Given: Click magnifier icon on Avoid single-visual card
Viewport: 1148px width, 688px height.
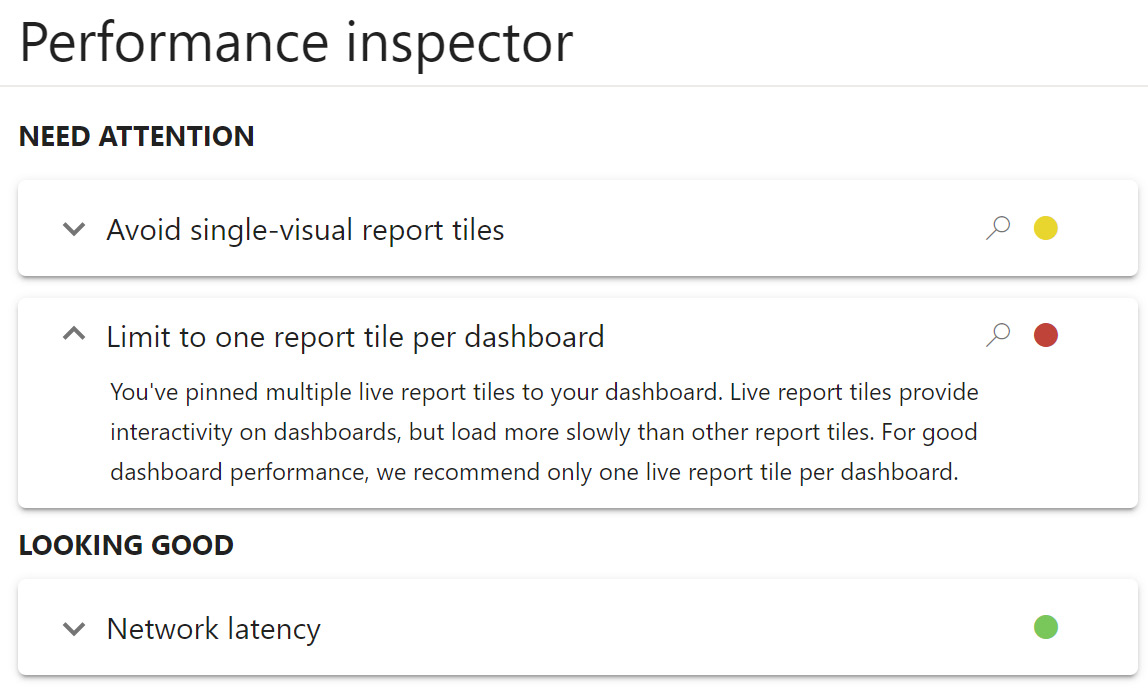Looking at the screenshot, I should (x=997, y=229).
